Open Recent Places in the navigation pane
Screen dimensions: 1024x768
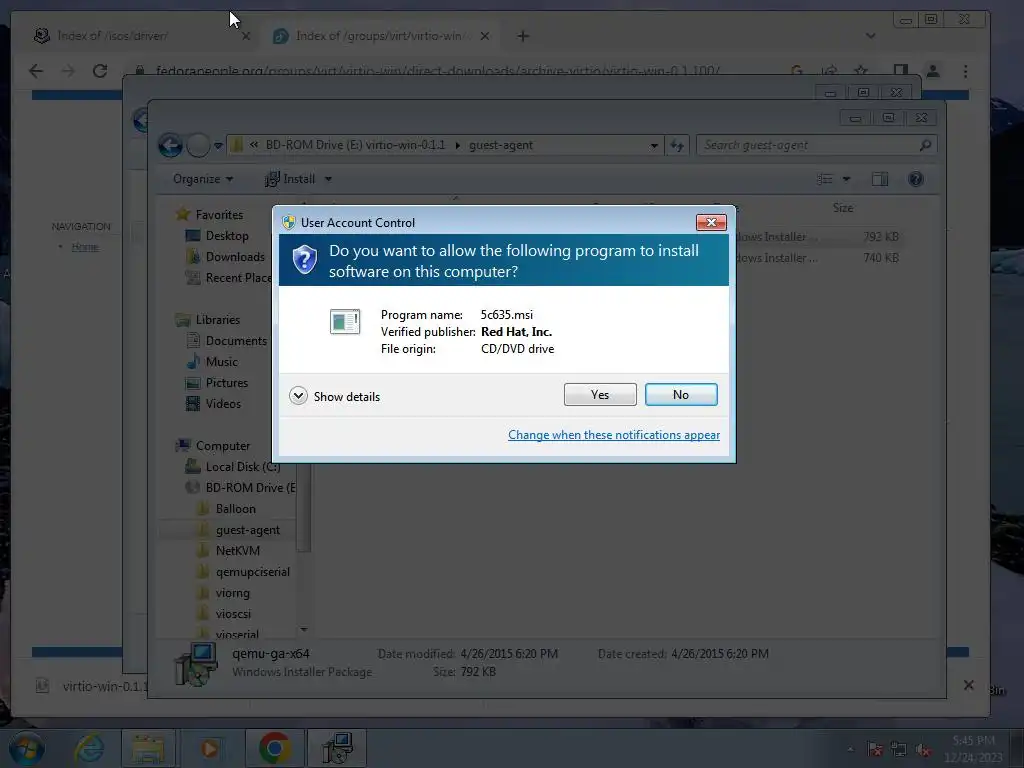point(230,278)
